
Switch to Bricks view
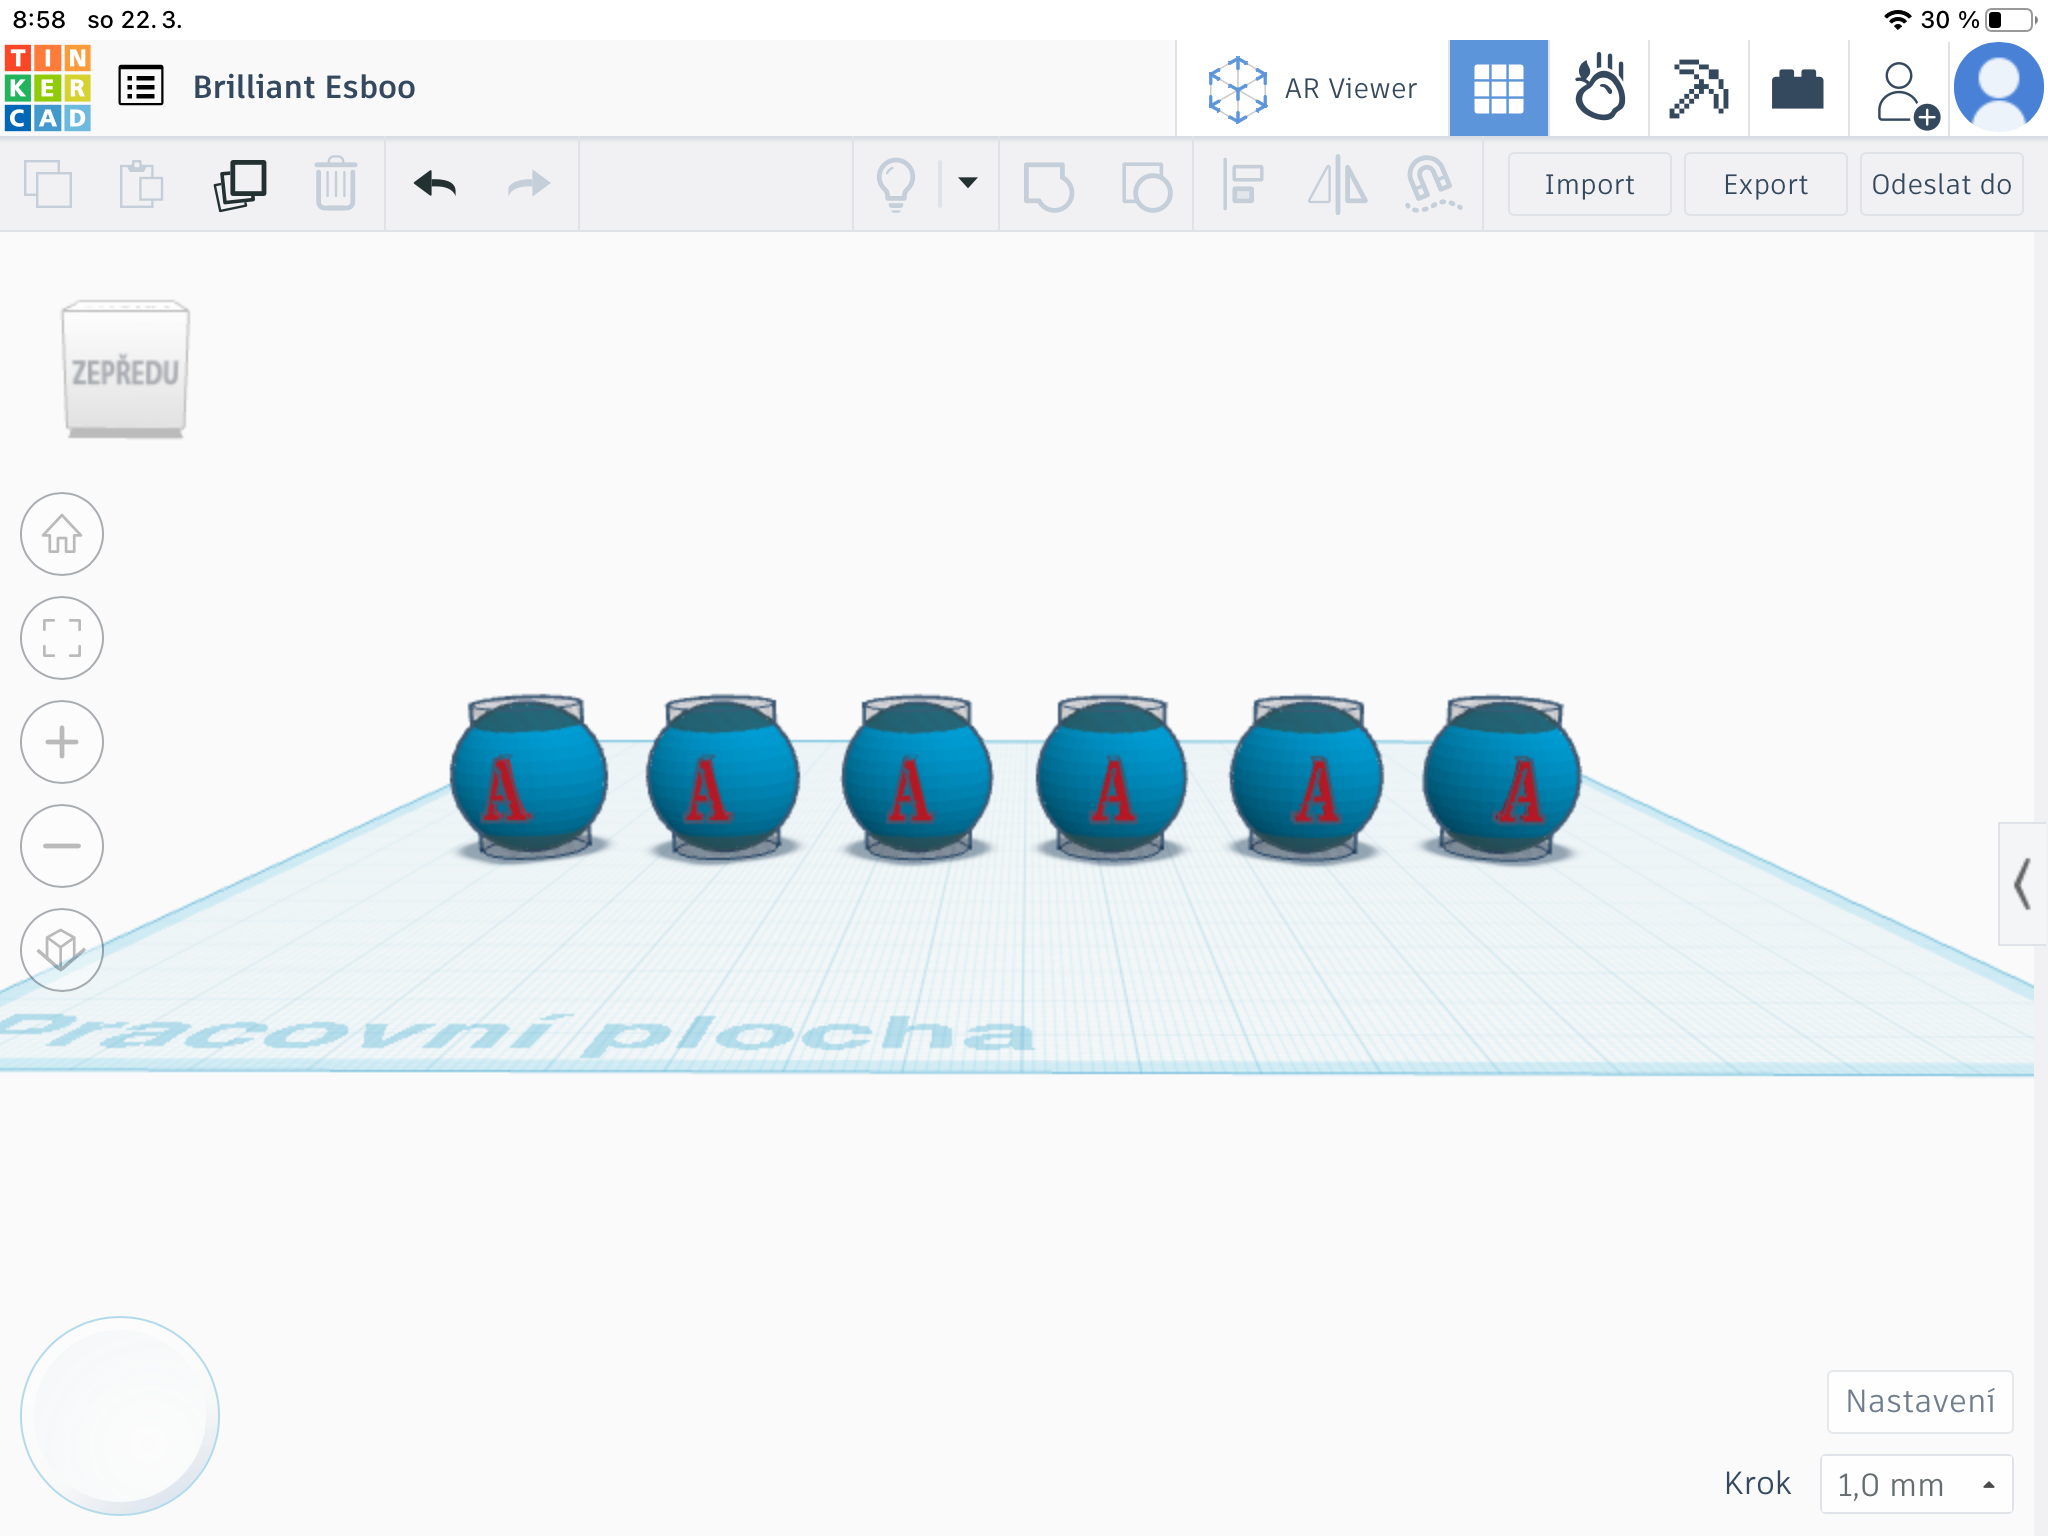click(1797, 88)
